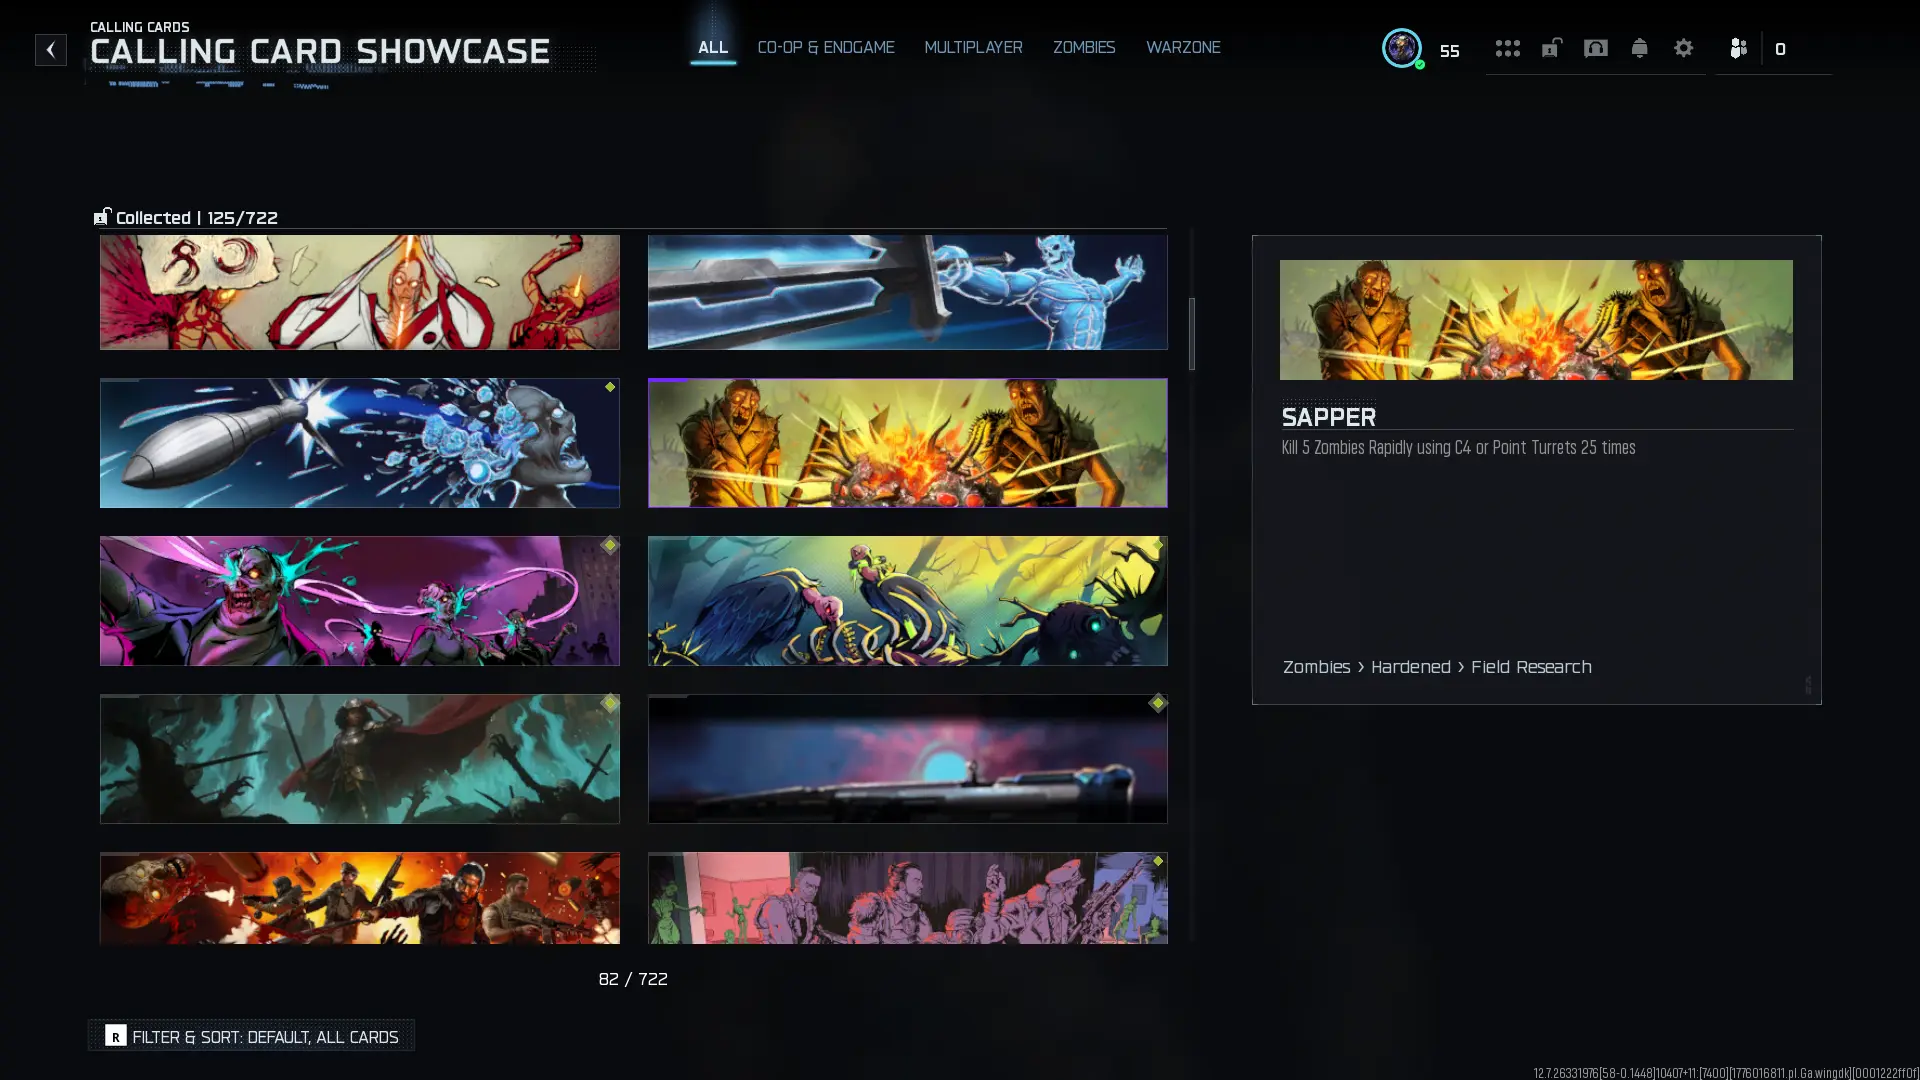This screenshot has height=1080, width=1920.
Task: Open the unlock tokens padlock icon
Action: 1551,48
